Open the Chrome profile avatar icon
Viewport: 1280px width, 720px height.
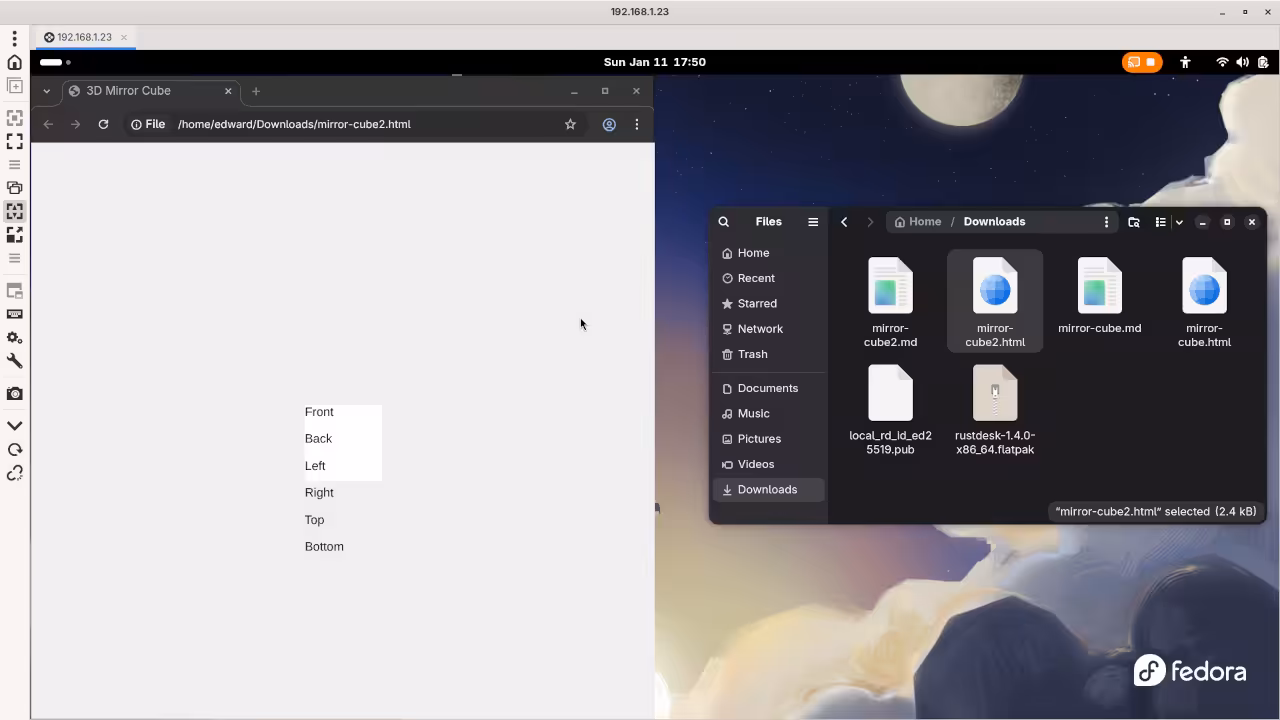tap(608, 125)
